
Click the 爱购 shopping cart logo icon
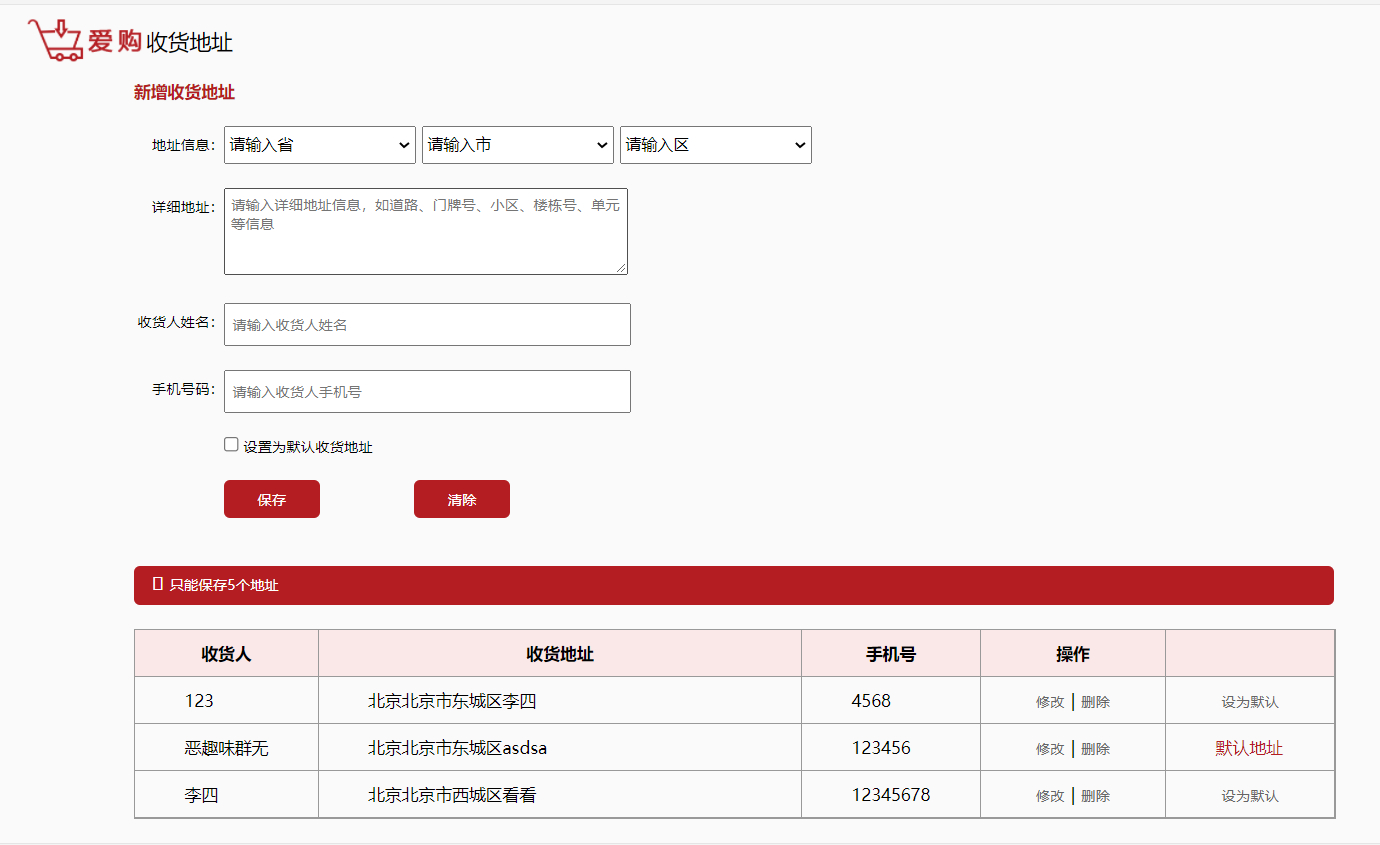pyautogui.click(x=57, y=40)
